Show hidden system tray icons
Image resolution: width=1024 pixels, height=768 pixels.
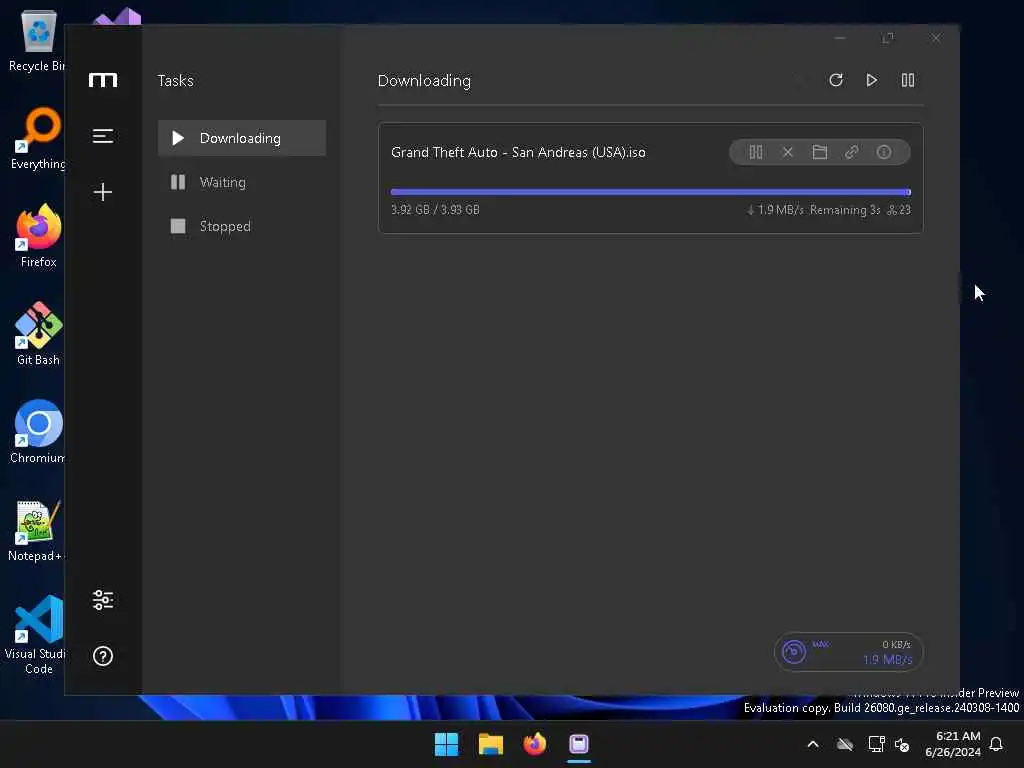pos(813,744)
